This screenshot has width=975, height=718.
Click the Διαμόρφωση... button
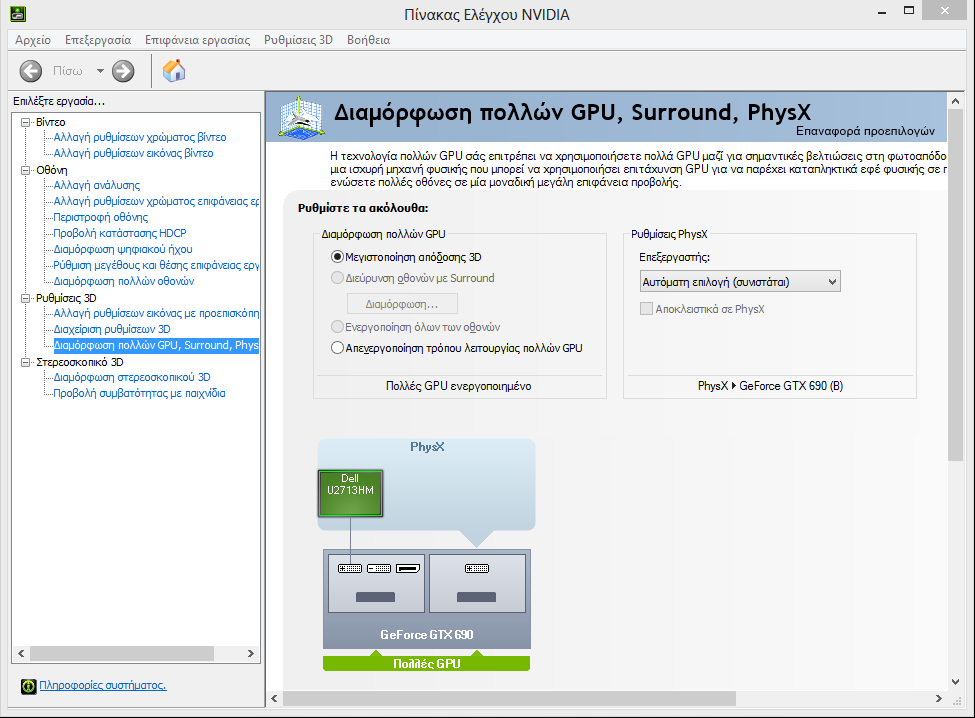pos(402,304)
